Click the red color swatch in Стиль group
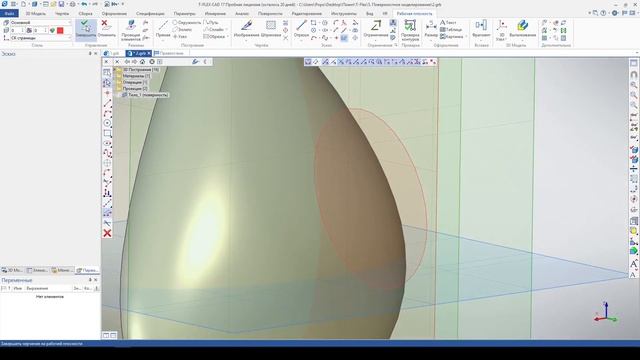The image size is (640, 360). (60, 30)
